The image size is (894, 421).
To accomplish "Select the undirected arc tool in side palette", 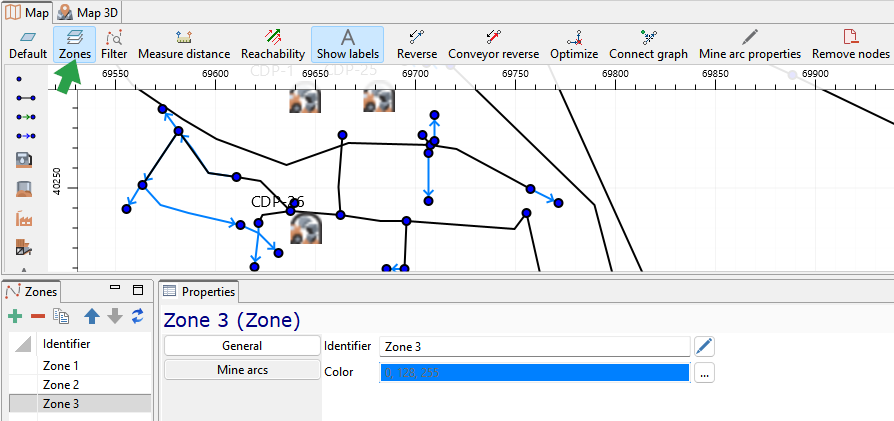I will point(26,98).
